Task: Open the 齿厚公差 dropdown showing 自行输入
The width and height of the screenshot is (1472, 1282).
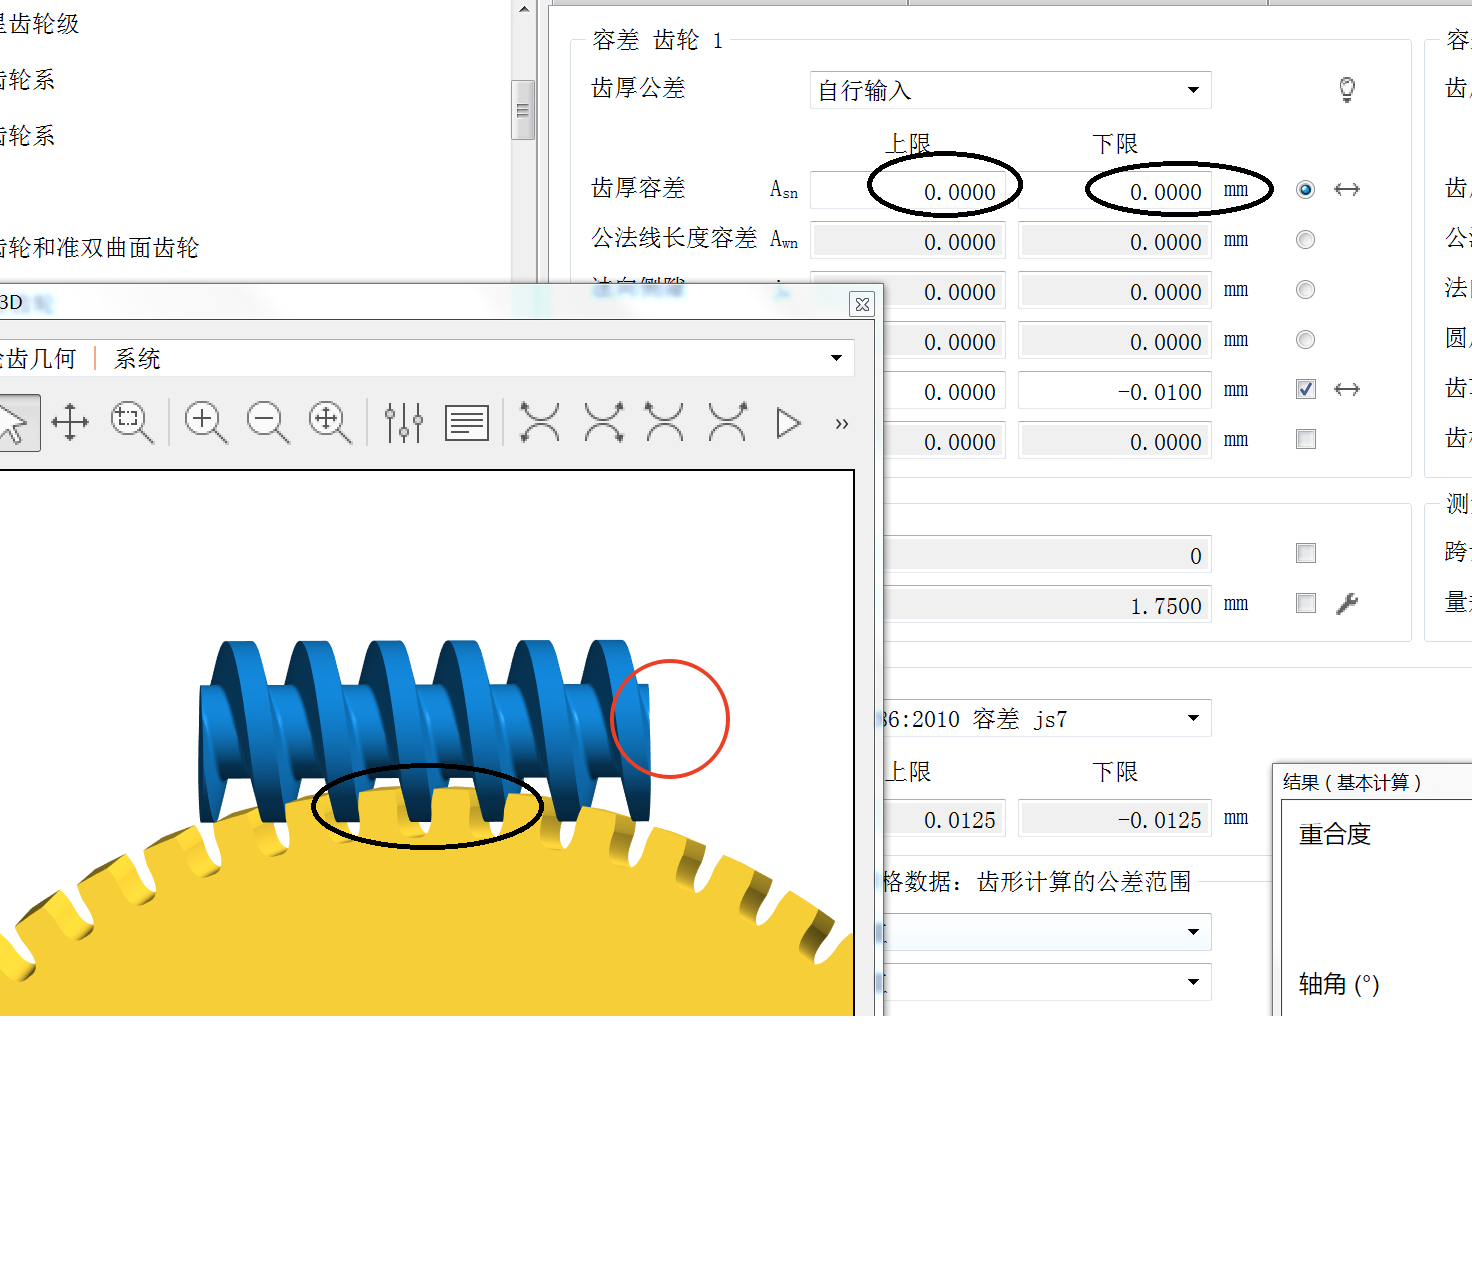Action: [1011, 90]
